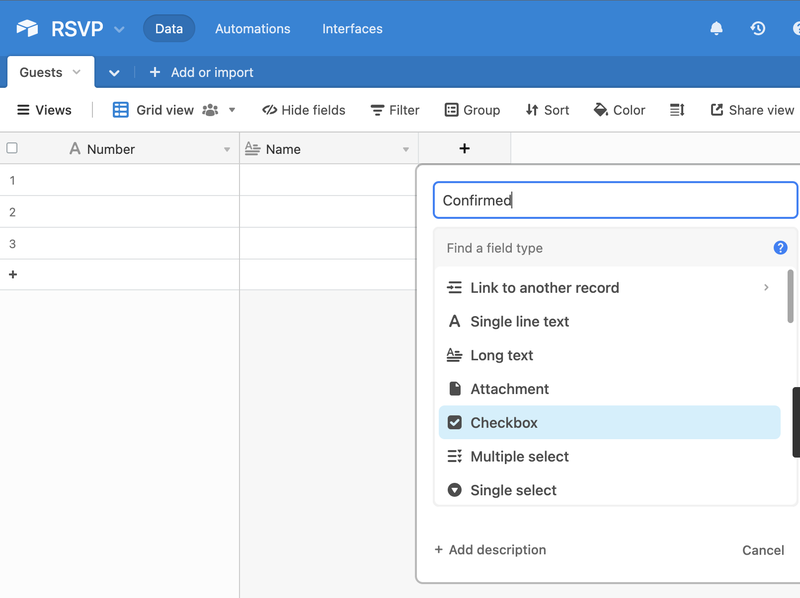Expand Link to another record submenu arrow
Image resolution: width=800 pixels, height=598 pixels.
pyautogui.click(x=766, y=287)
